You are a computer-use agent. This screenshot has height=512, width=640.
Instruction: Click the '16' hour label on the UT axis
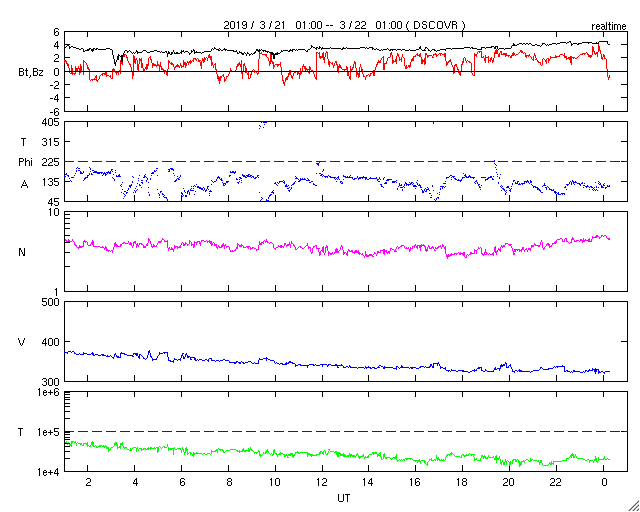coord(416,483)
